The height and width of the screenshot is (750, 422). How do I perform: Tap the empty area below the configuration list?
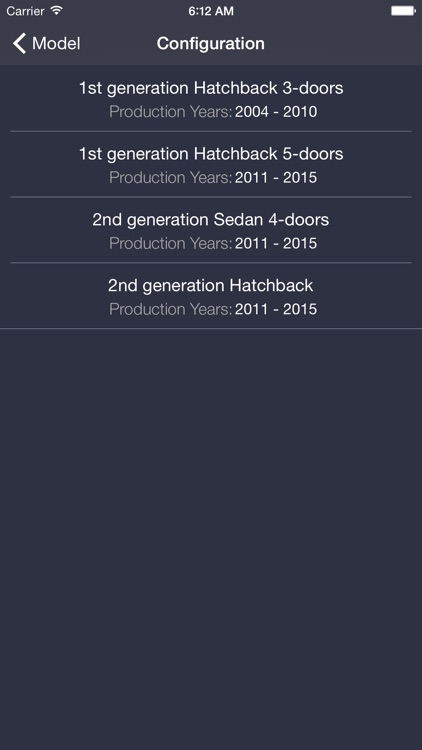pyautogui.click(x=211, y=539)
